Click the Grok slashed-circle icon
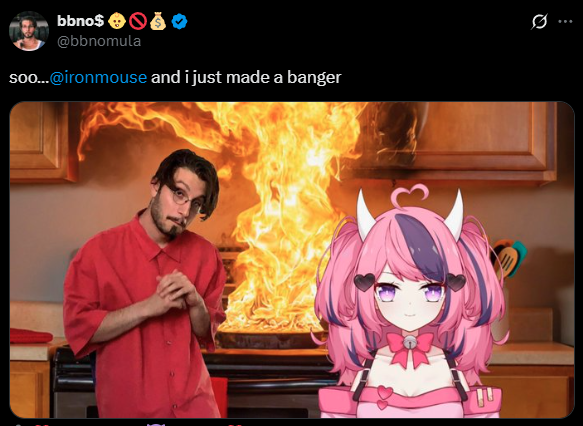This screenshot has height=426, width=583. (539, 22)
